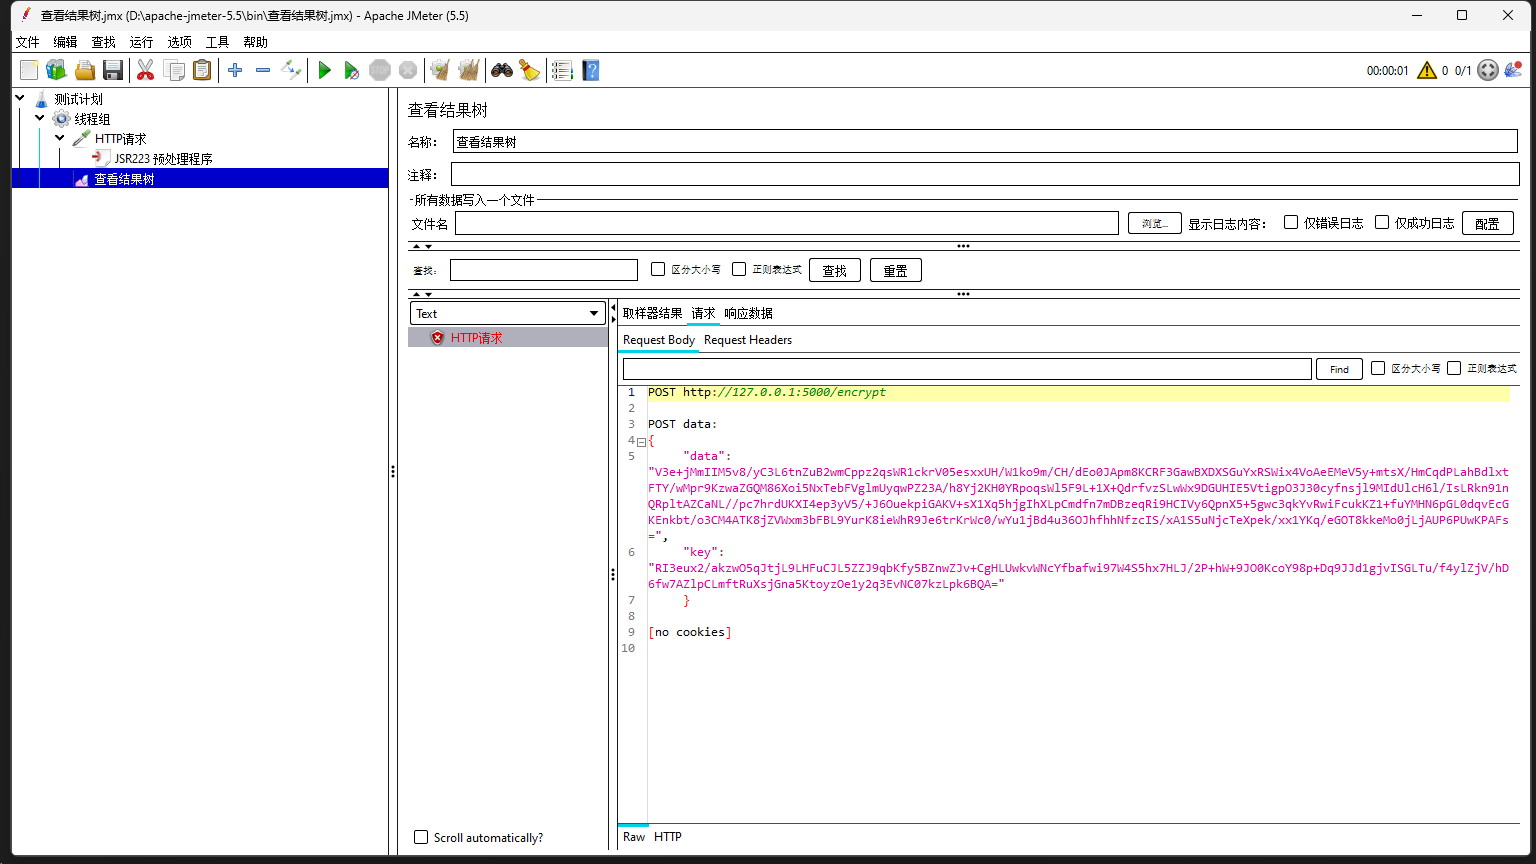Image resolution: width=1536 pixels, height=864 pixels.
Task: Toggle 正则表达式 next to Find button
Action: (x=1454, y=368)
